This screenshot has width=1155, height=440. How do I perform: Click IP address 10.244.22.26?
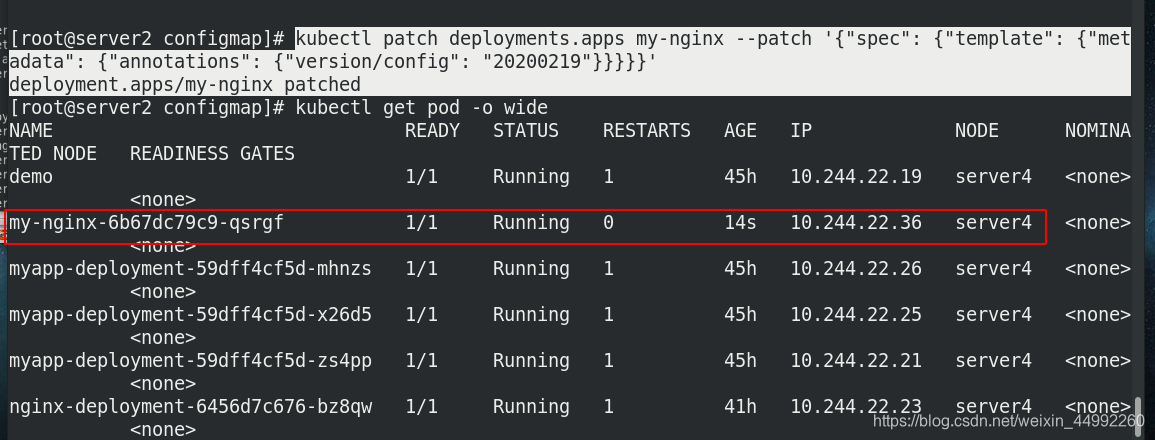click(x=856, y=269)
